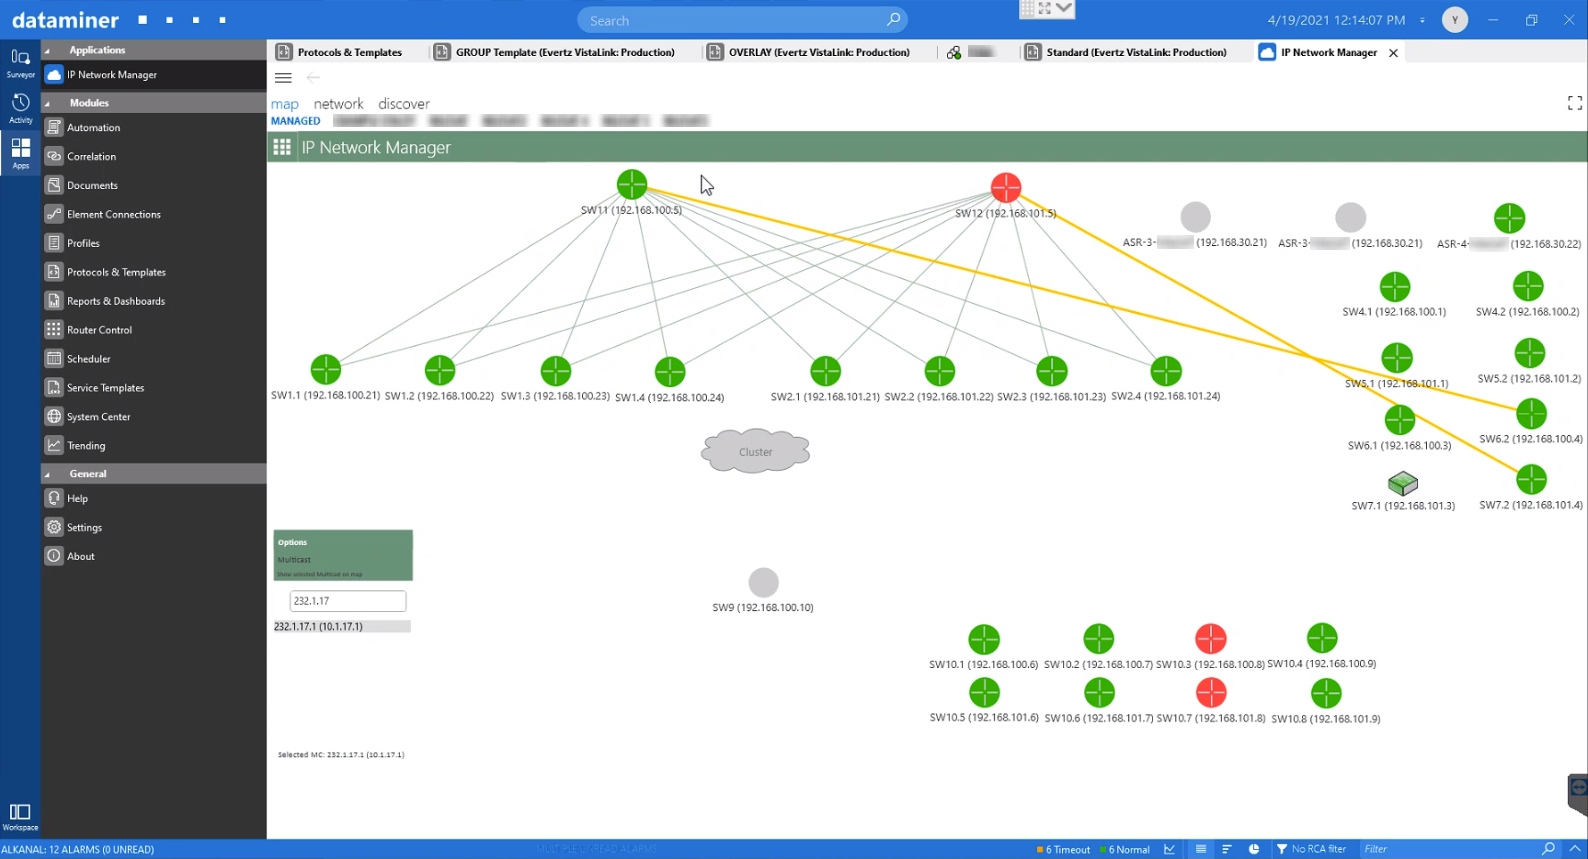1588x859 pixels.
Task: Click the red SW12 (192.168.101.5) node
Action: click(x=1006, y=187)
